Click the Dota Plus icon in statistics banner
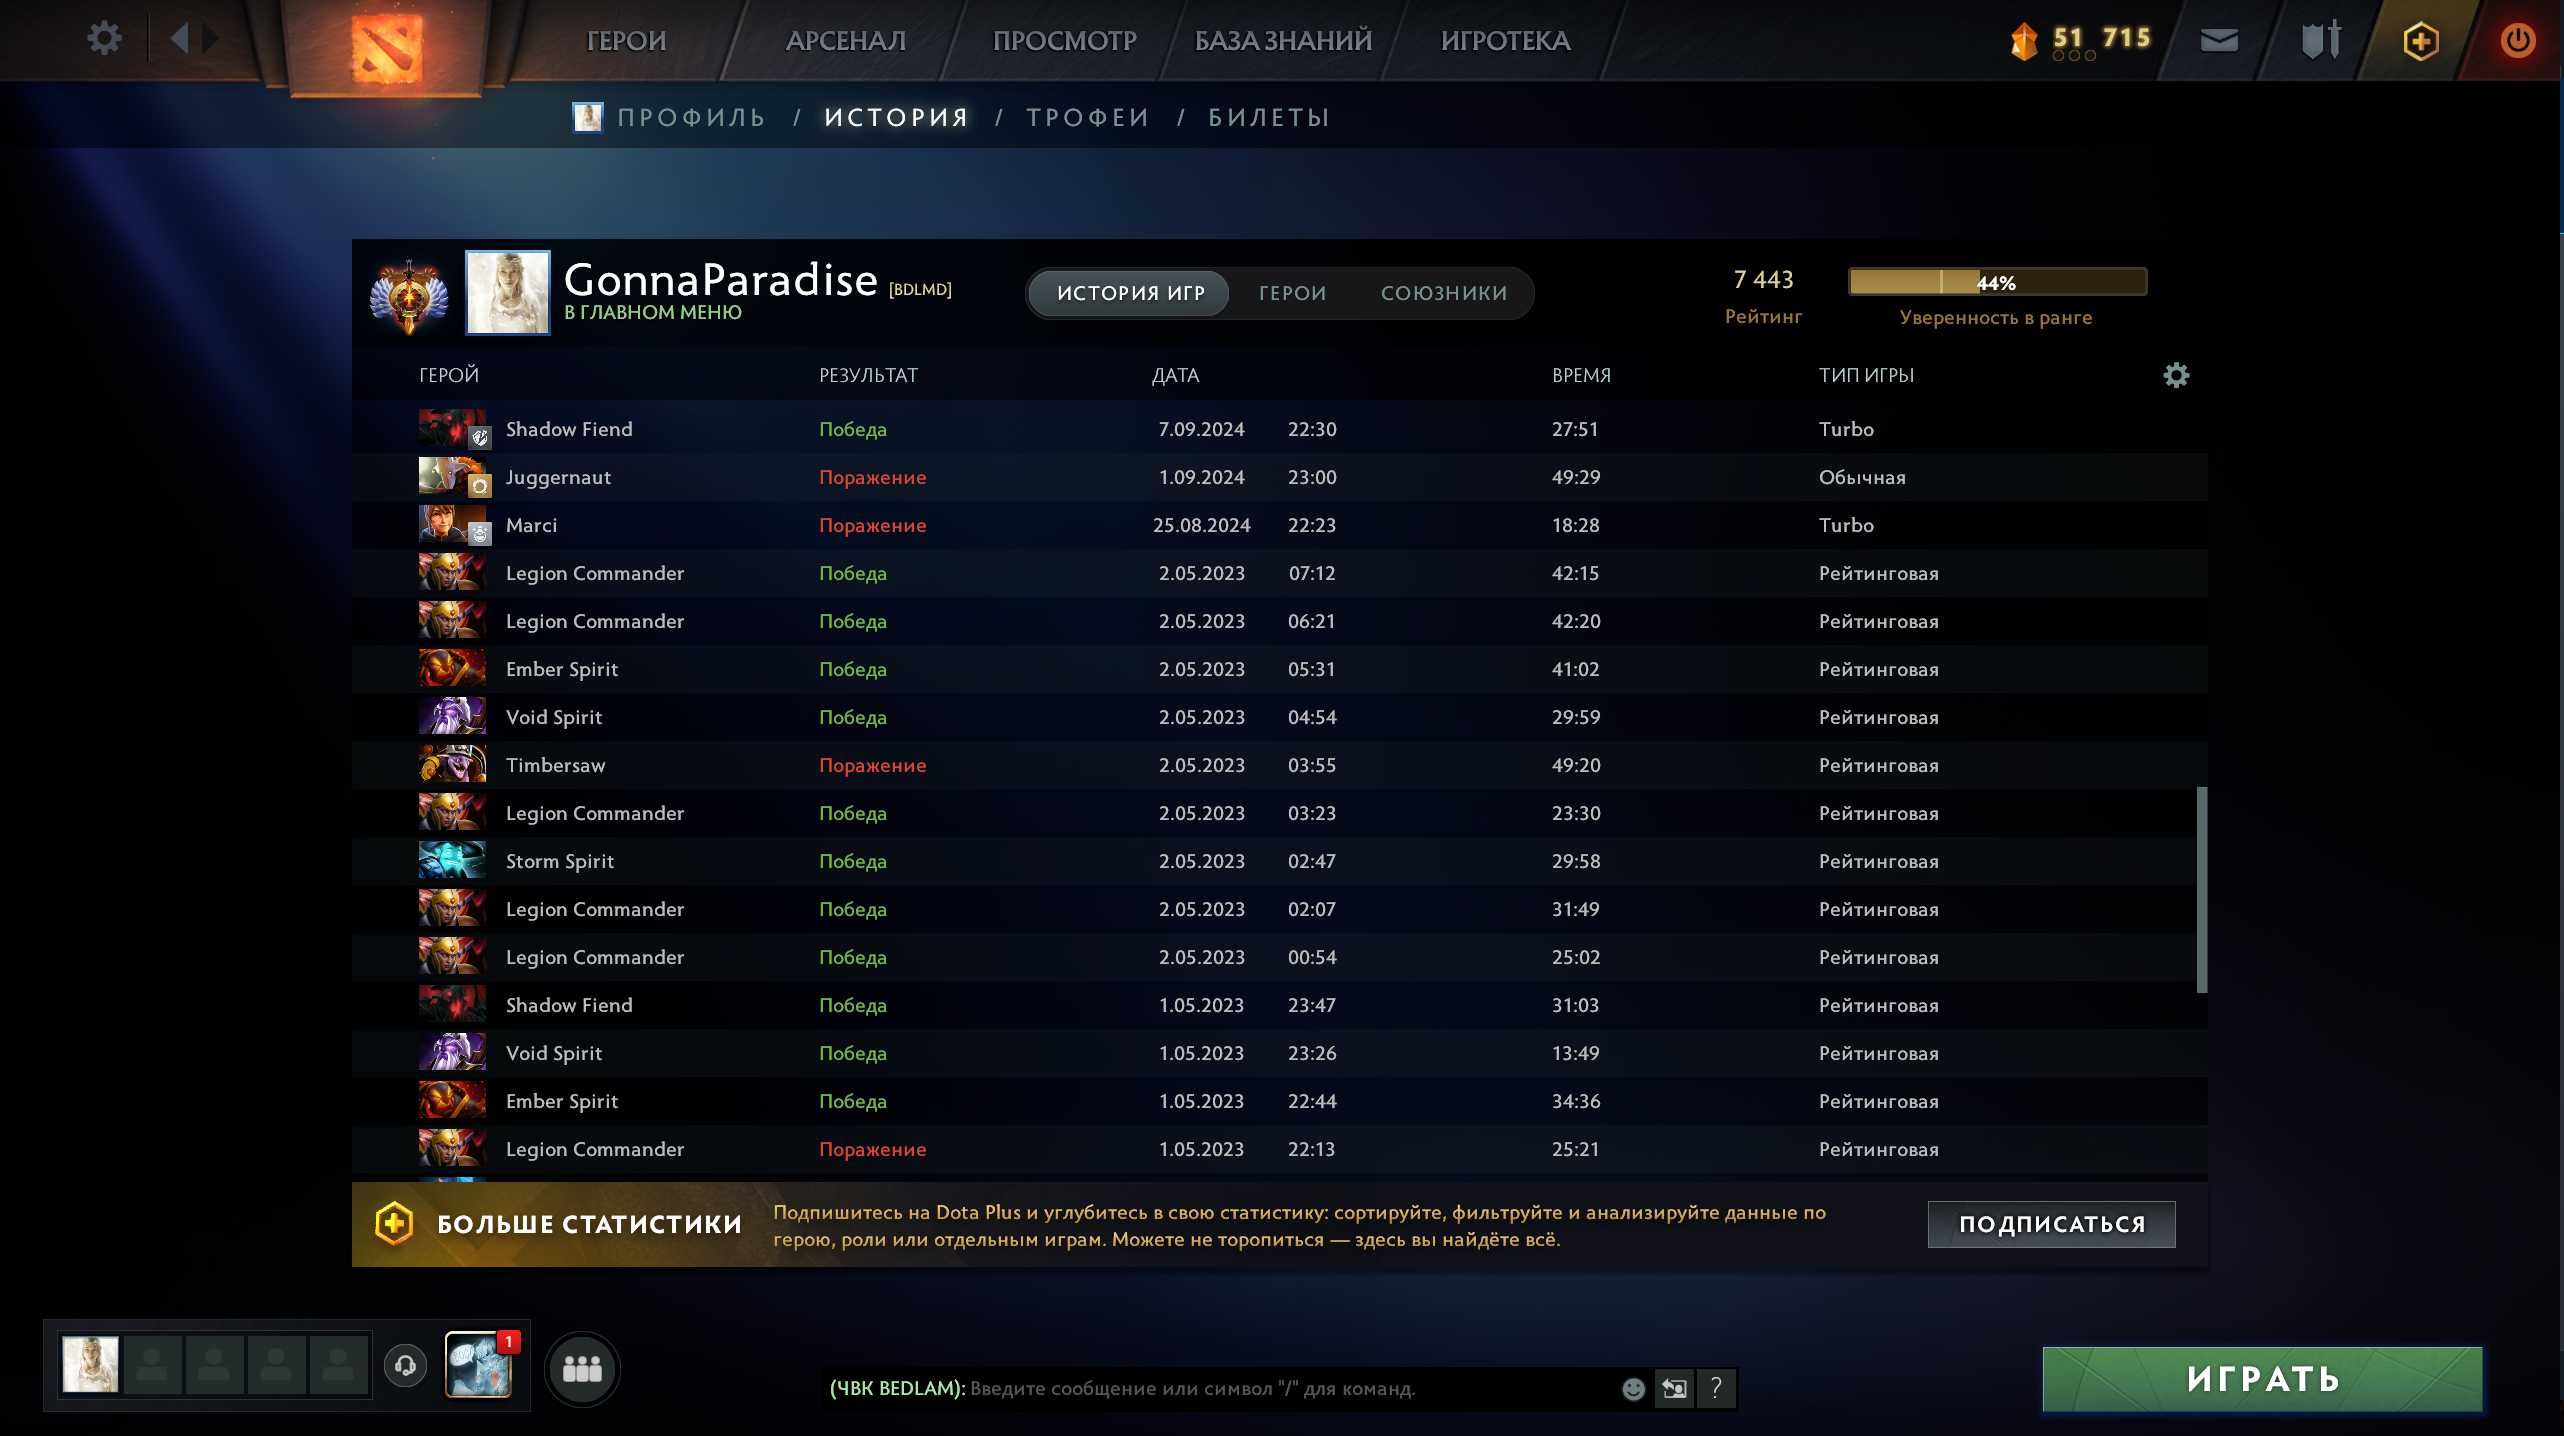2564x1436 pixels. pyautogui.click(x=394, y=1224)
